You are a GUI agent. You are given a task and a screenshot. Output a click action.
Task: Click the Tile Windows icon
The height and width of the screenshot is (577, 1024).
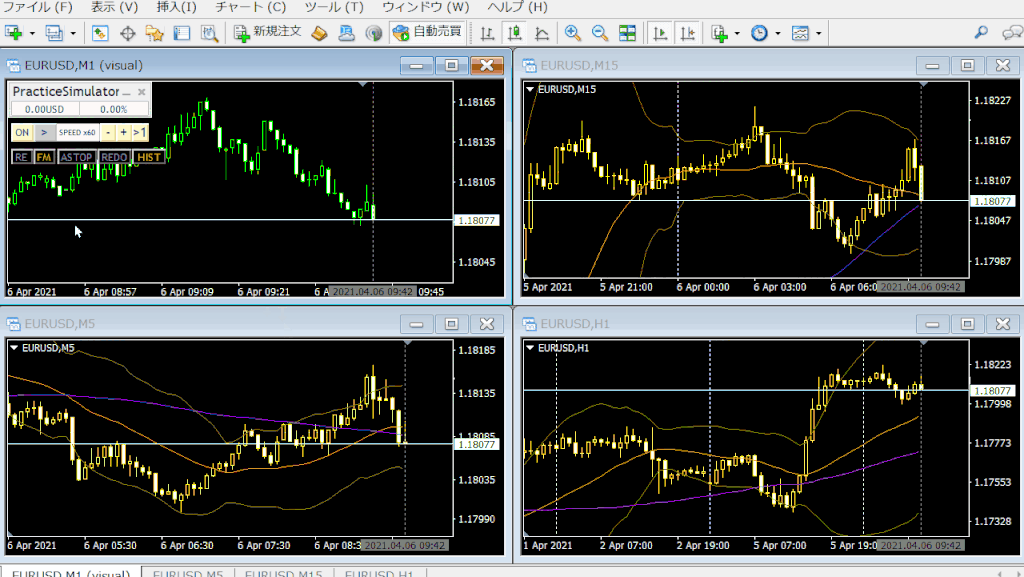click(628, 33)
